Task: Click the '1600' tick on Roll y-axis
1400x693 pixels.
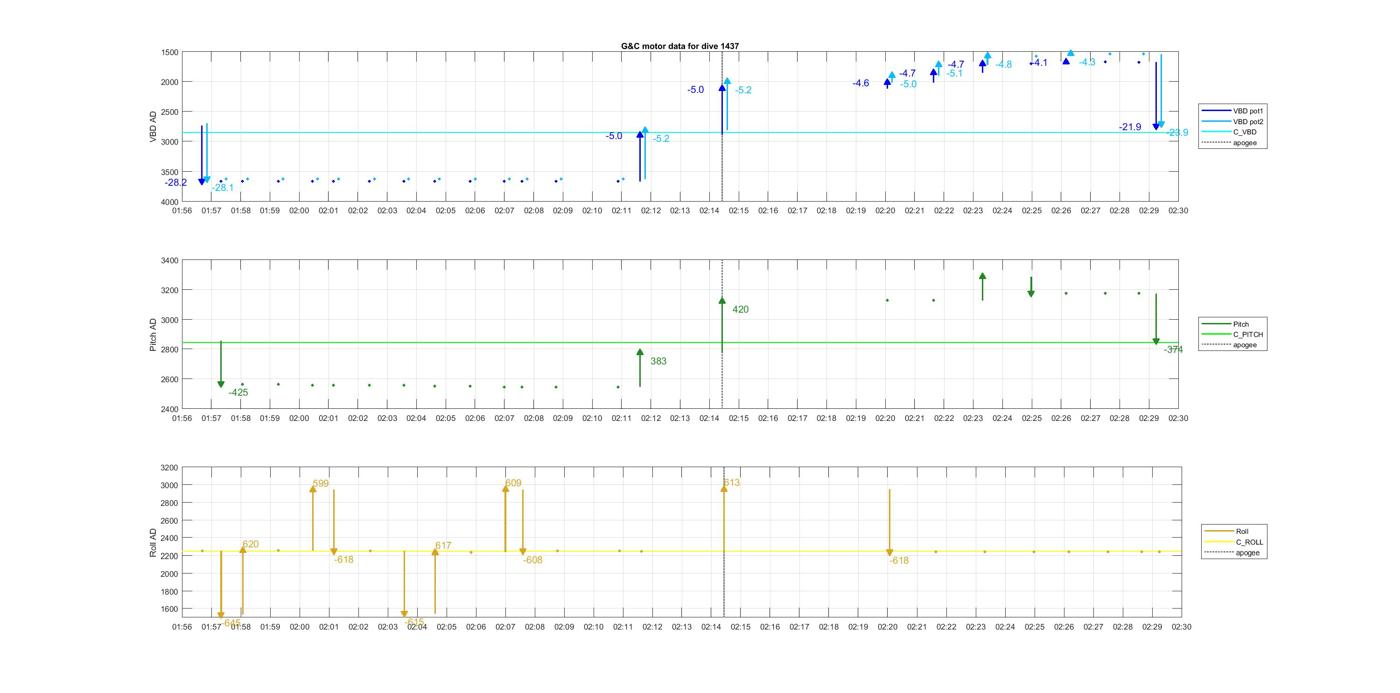Action: click(168, 609)
